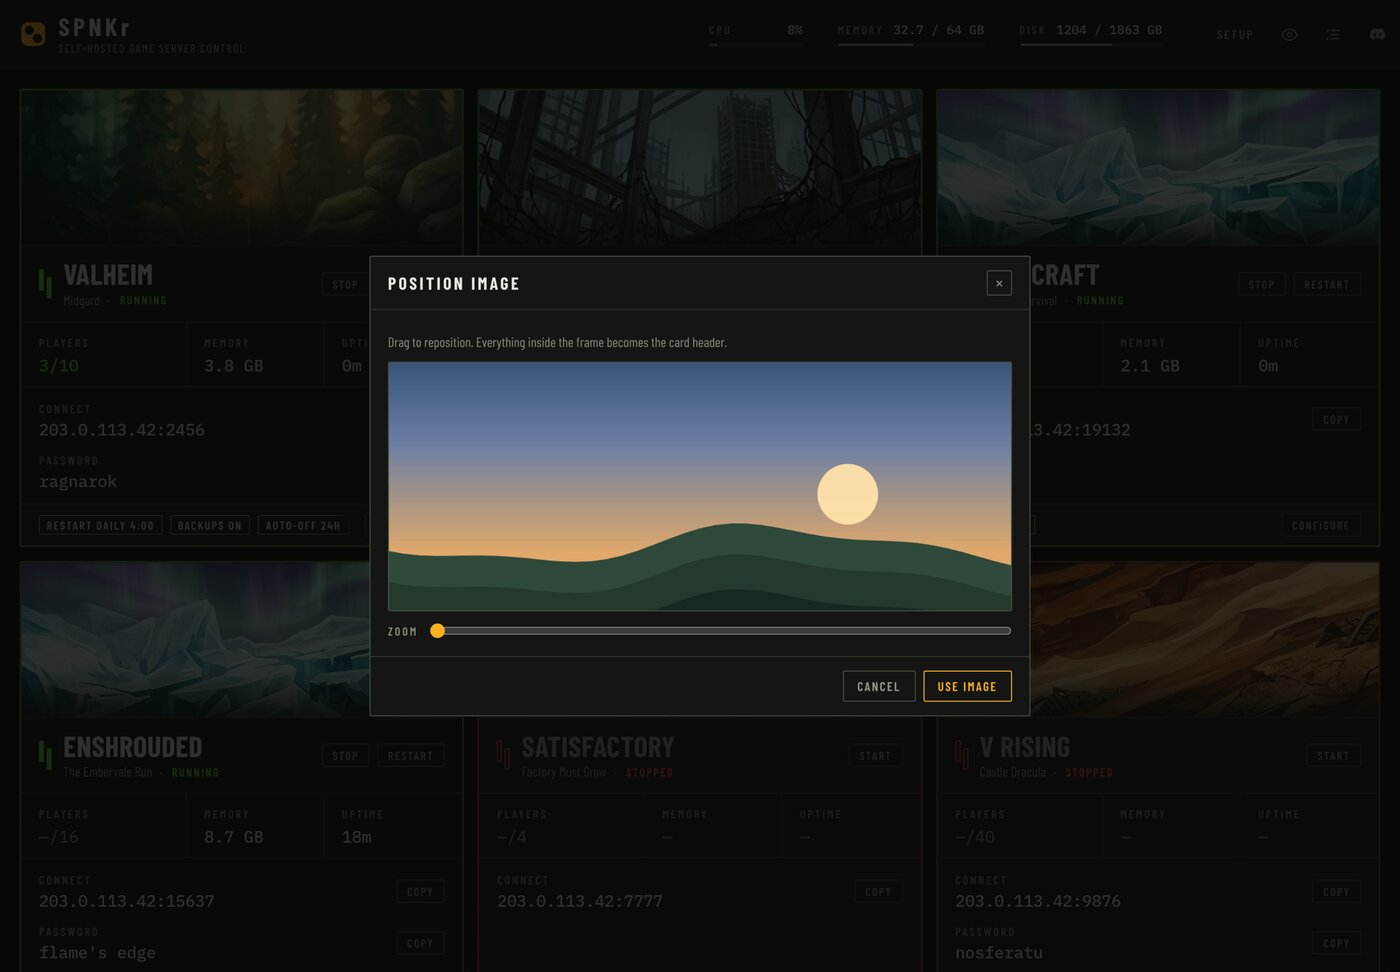Click the Valheim memory value 3.8 GB
This screenshot has width=1400, height=972.
click(234, 366)
